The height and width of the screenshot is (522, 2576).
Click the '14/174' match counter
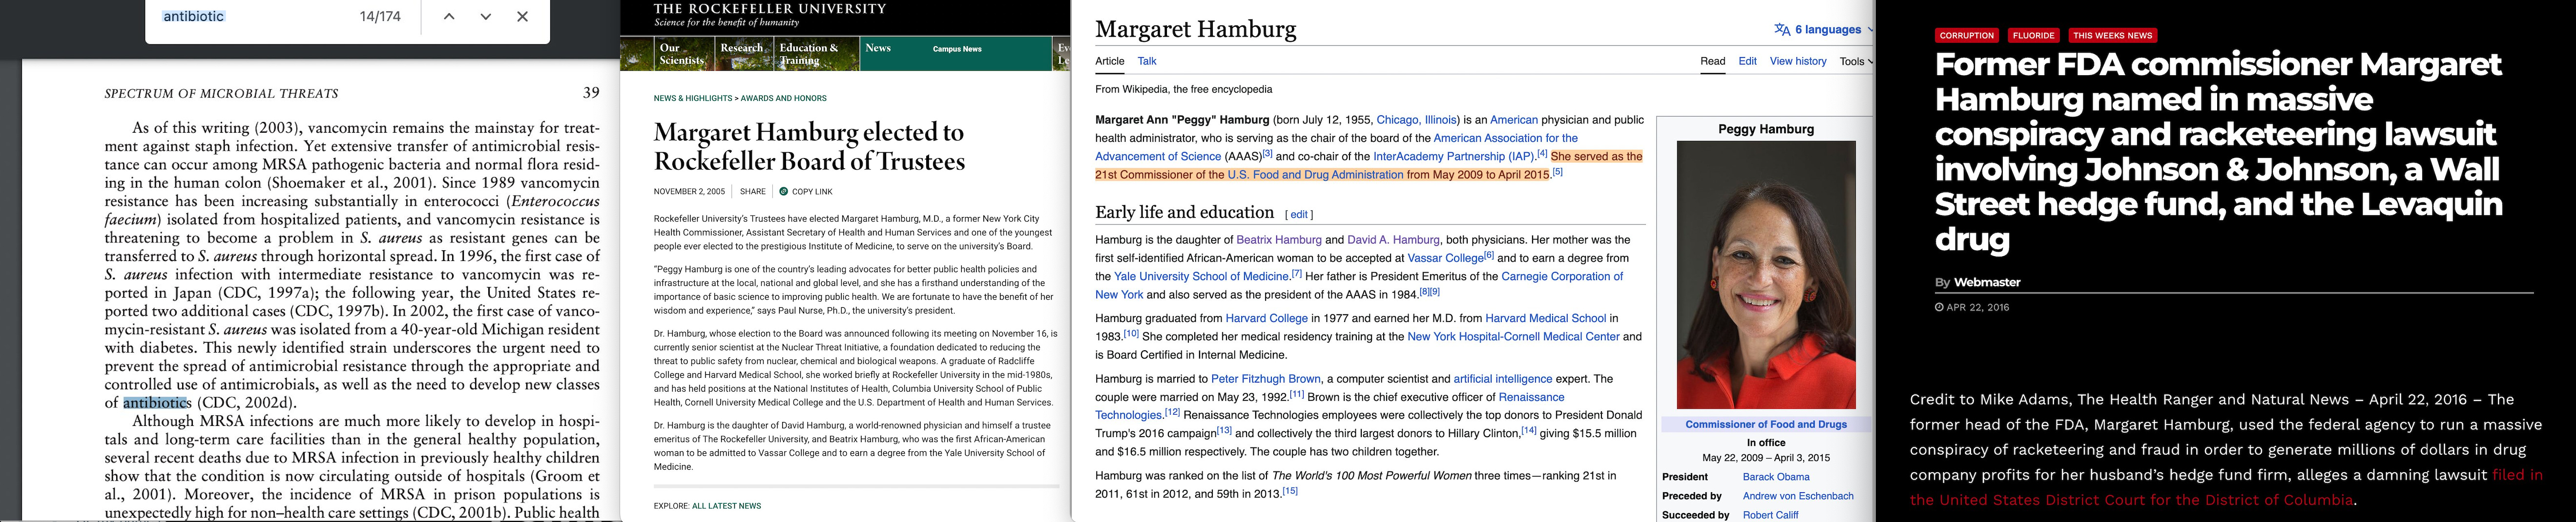(380, 17)
